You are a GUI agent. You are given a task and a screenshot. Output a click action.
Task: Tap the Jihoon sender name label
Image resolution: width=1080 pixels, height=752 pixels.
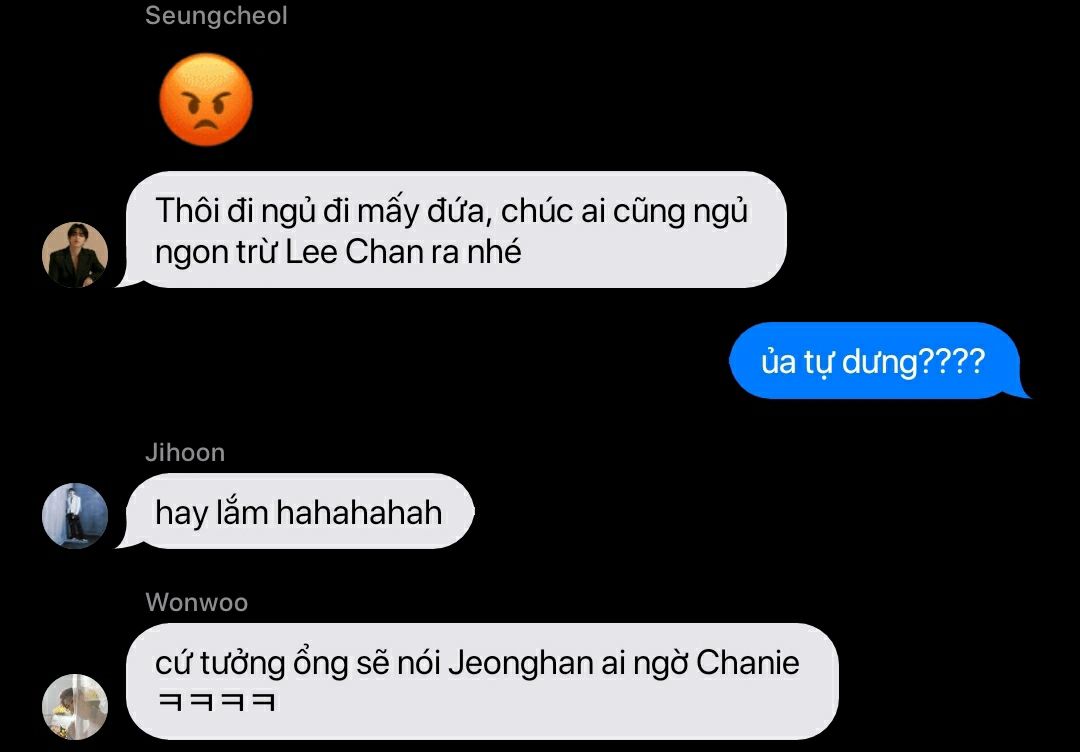click(x=185, y=452)
